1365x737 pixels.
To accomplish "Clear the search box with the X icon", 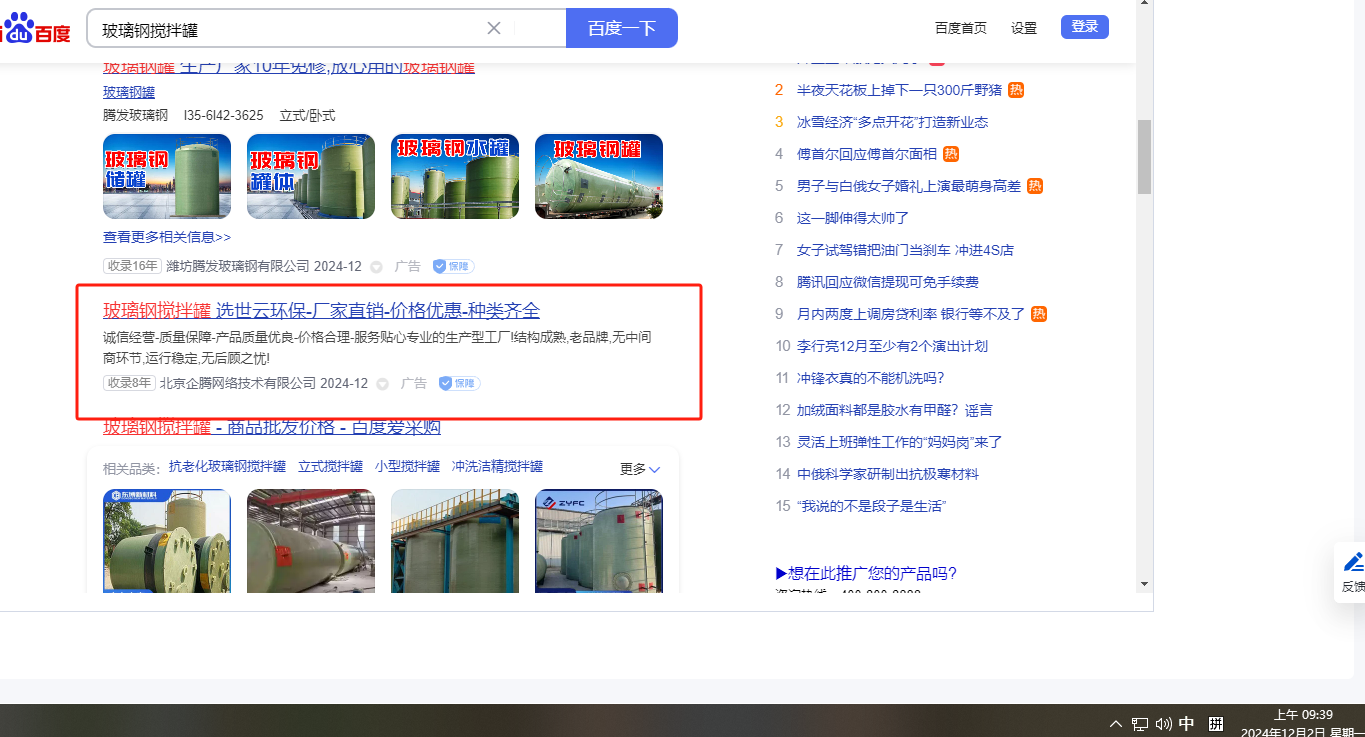I will click(494, 28).
